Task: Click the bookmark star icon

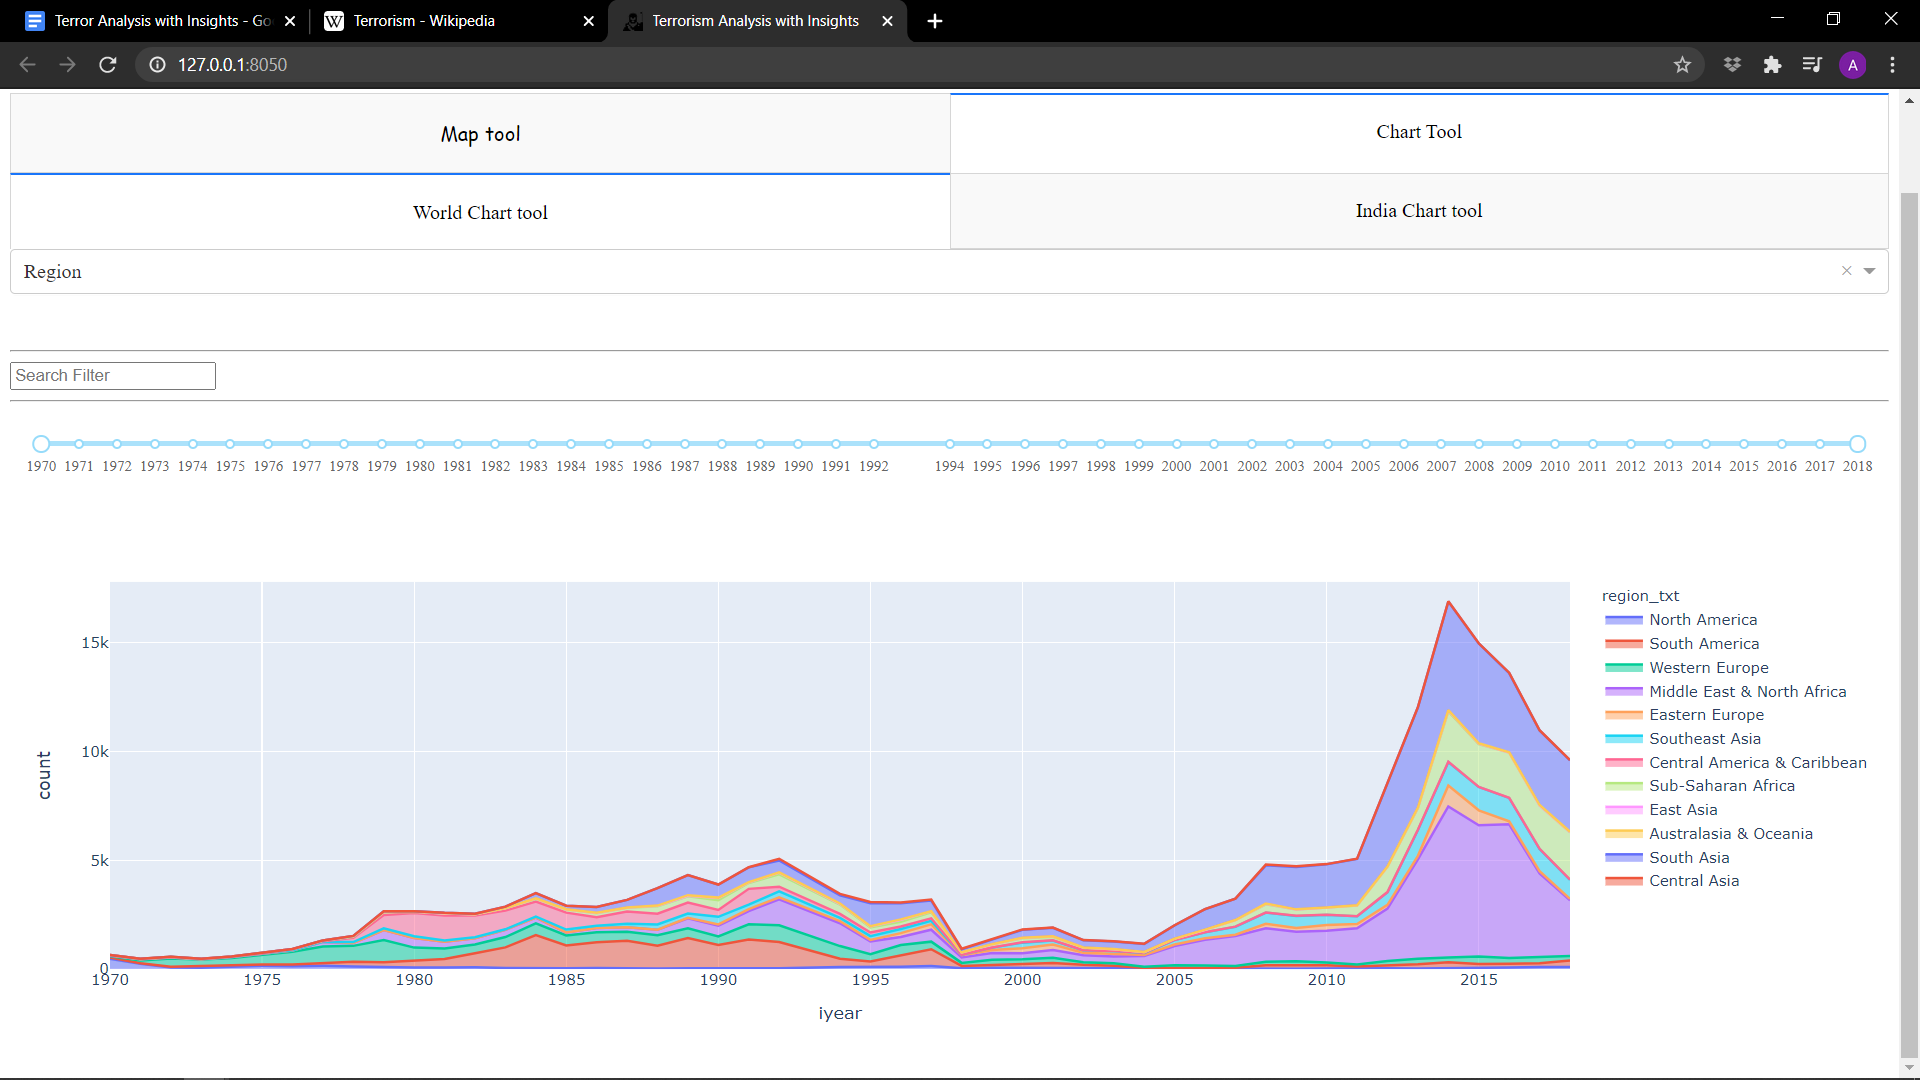Action: 1682,65
